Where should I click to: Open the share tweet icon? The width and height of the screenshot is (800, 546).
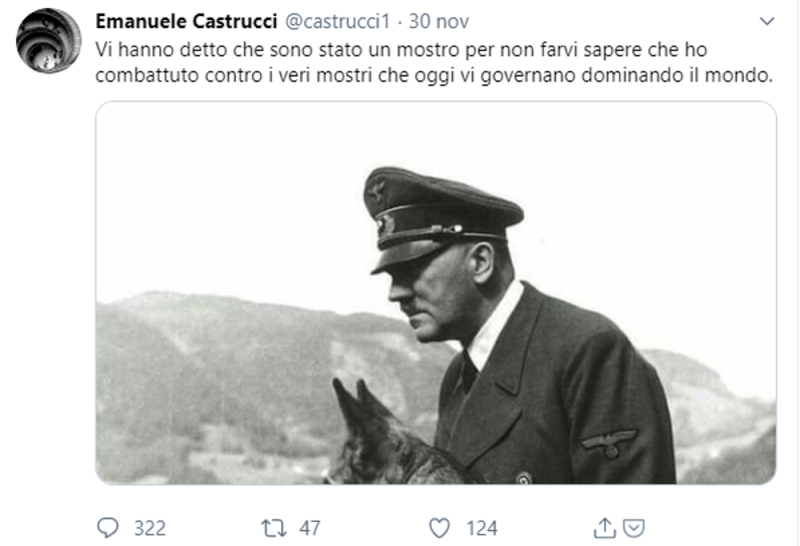tap(605, 528)
